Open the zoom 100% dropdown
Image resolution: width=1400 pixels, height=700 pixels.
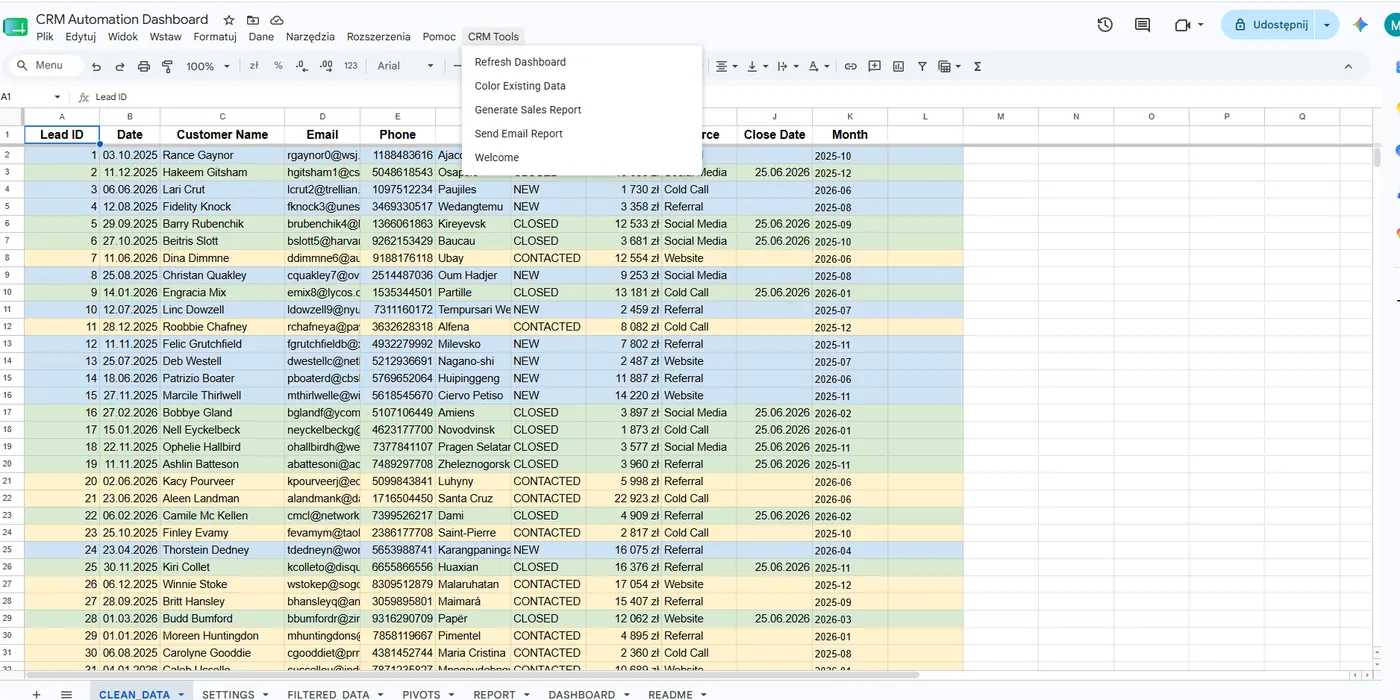(x=208, y=66)
